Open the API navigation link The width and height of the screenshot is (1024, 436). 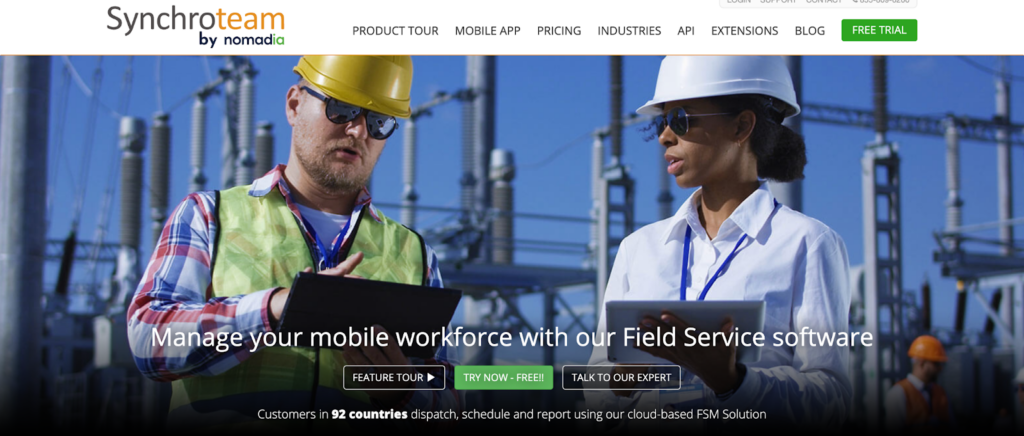(686, 31)
